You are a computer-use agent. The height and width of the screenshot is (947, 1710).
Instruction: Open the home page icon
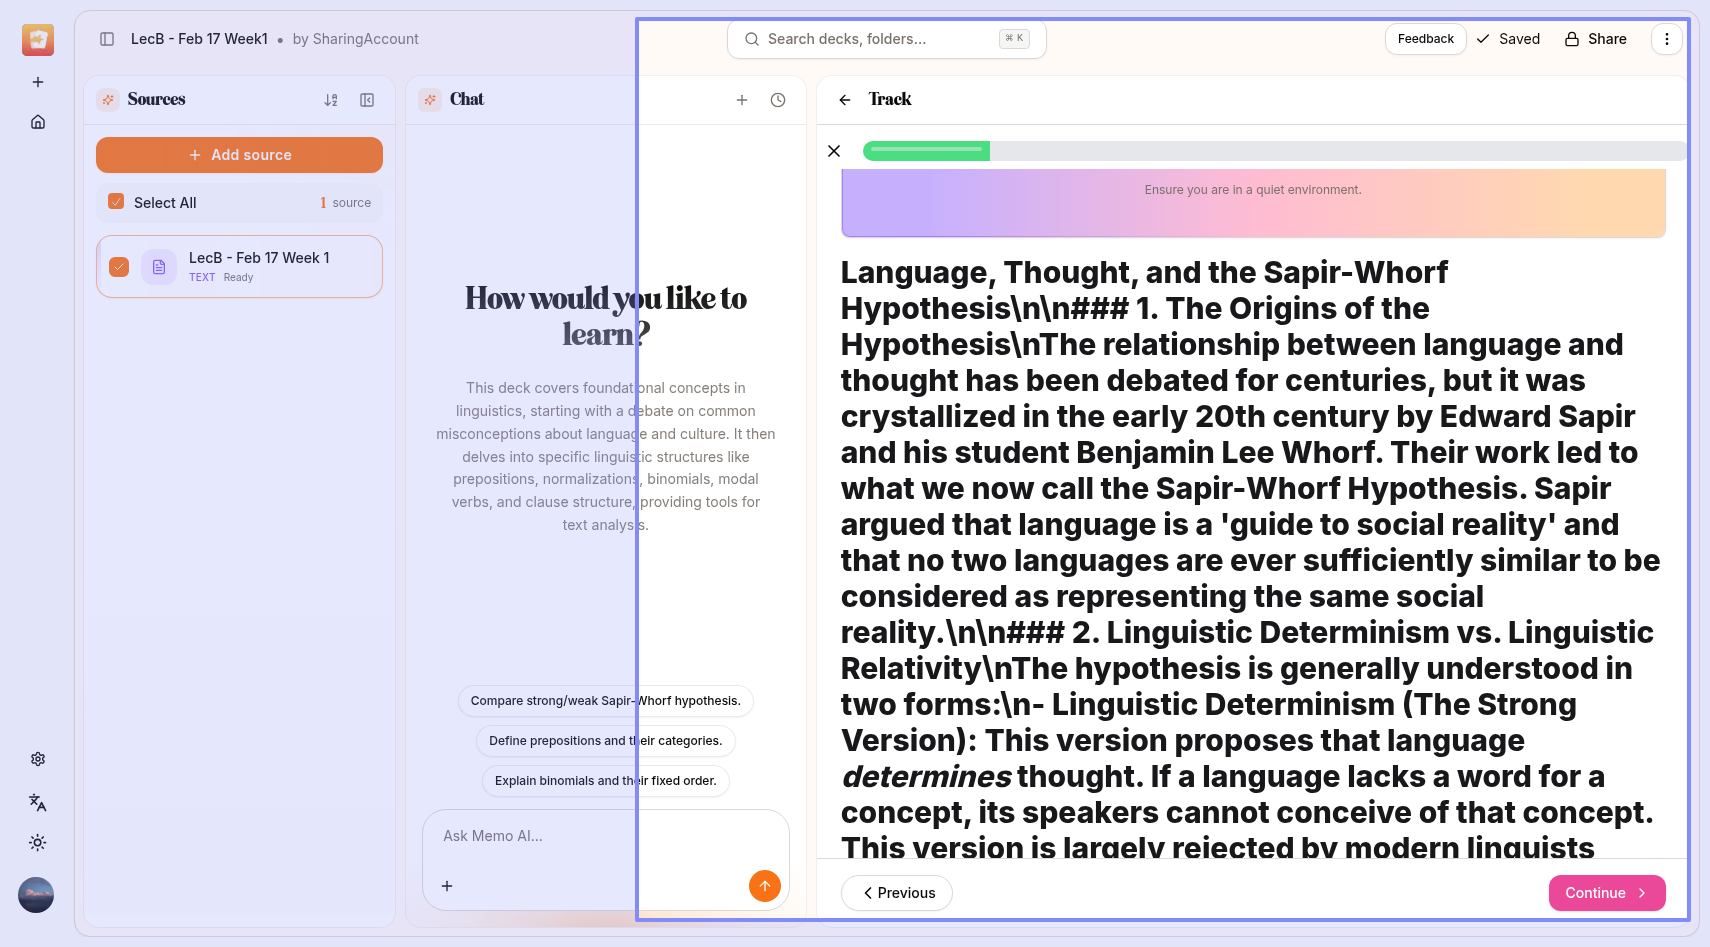coord(38,122)
